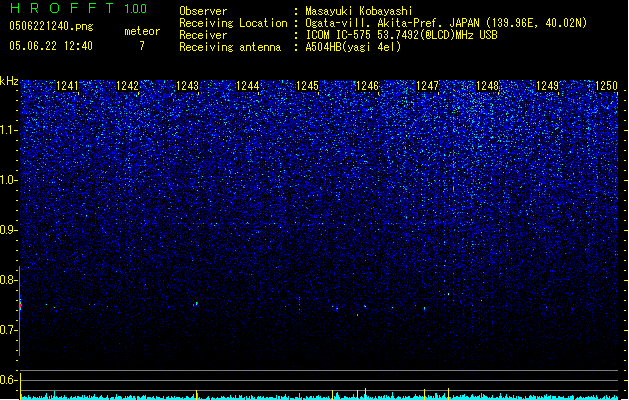Click the 1249 time axis label
The image size is (629, 400).
click(x=547, y=86)
